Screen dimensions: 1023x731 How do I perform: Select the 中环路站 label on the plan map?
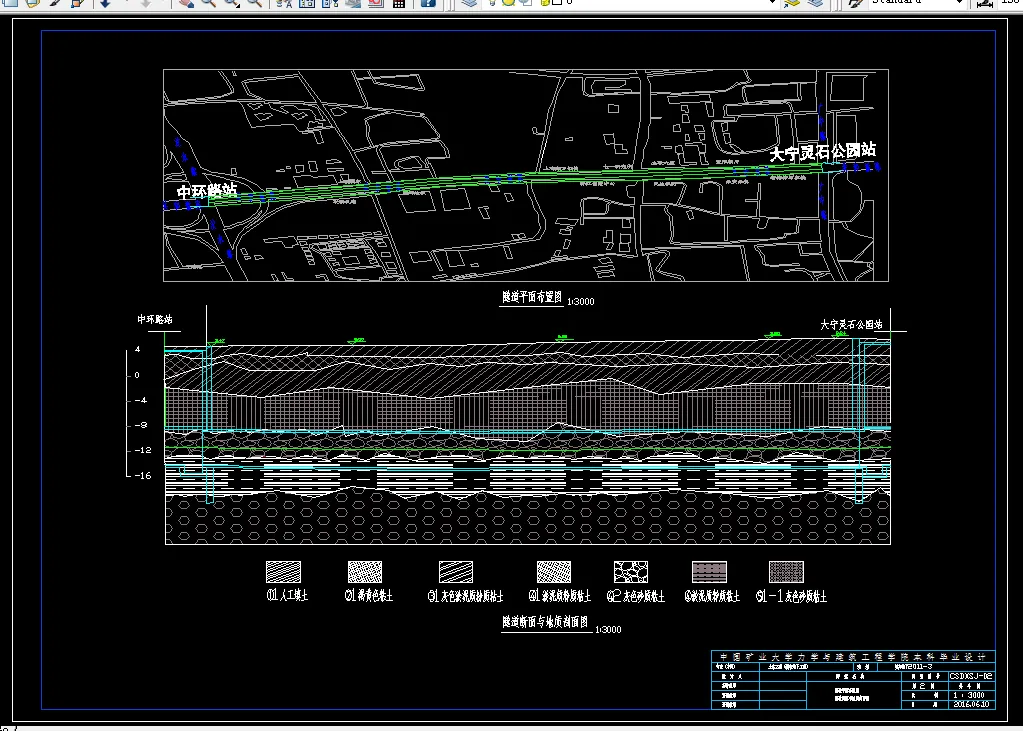click(207, 191)
